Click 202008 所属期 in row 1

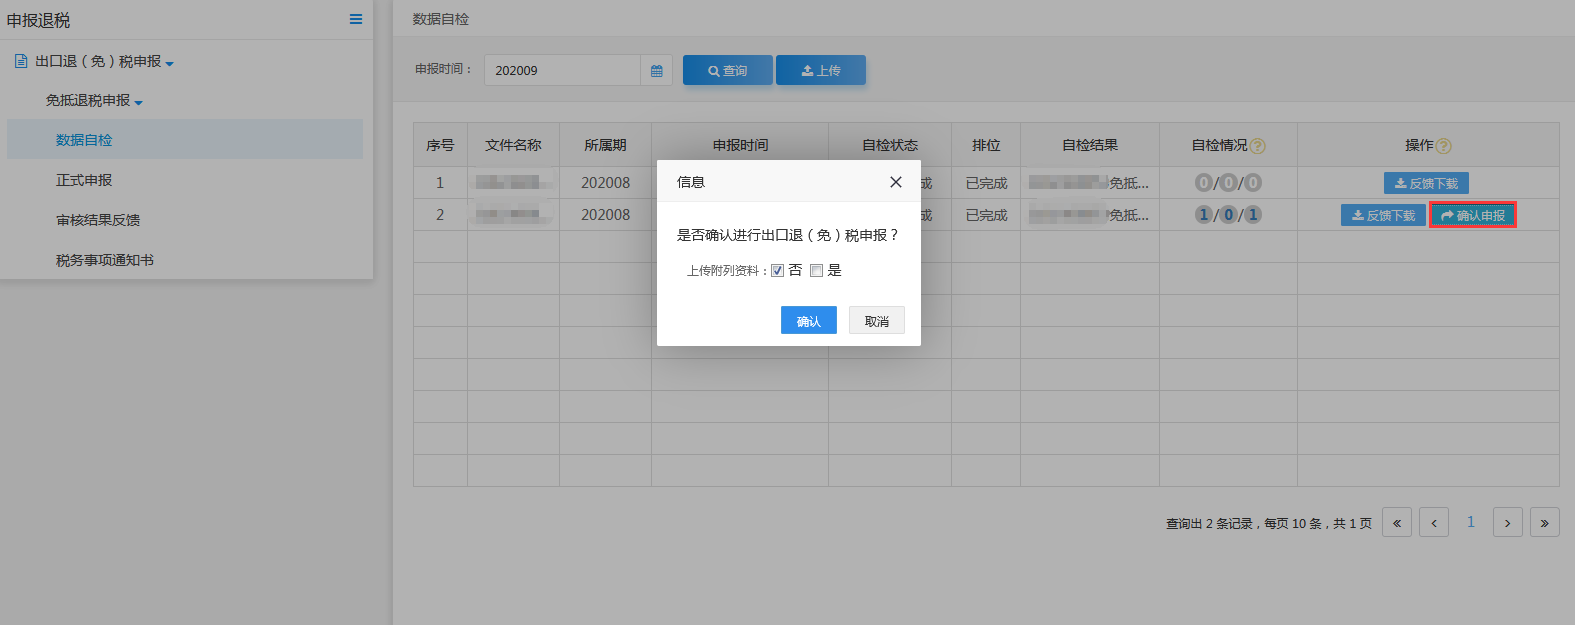(x=605, y=183)
